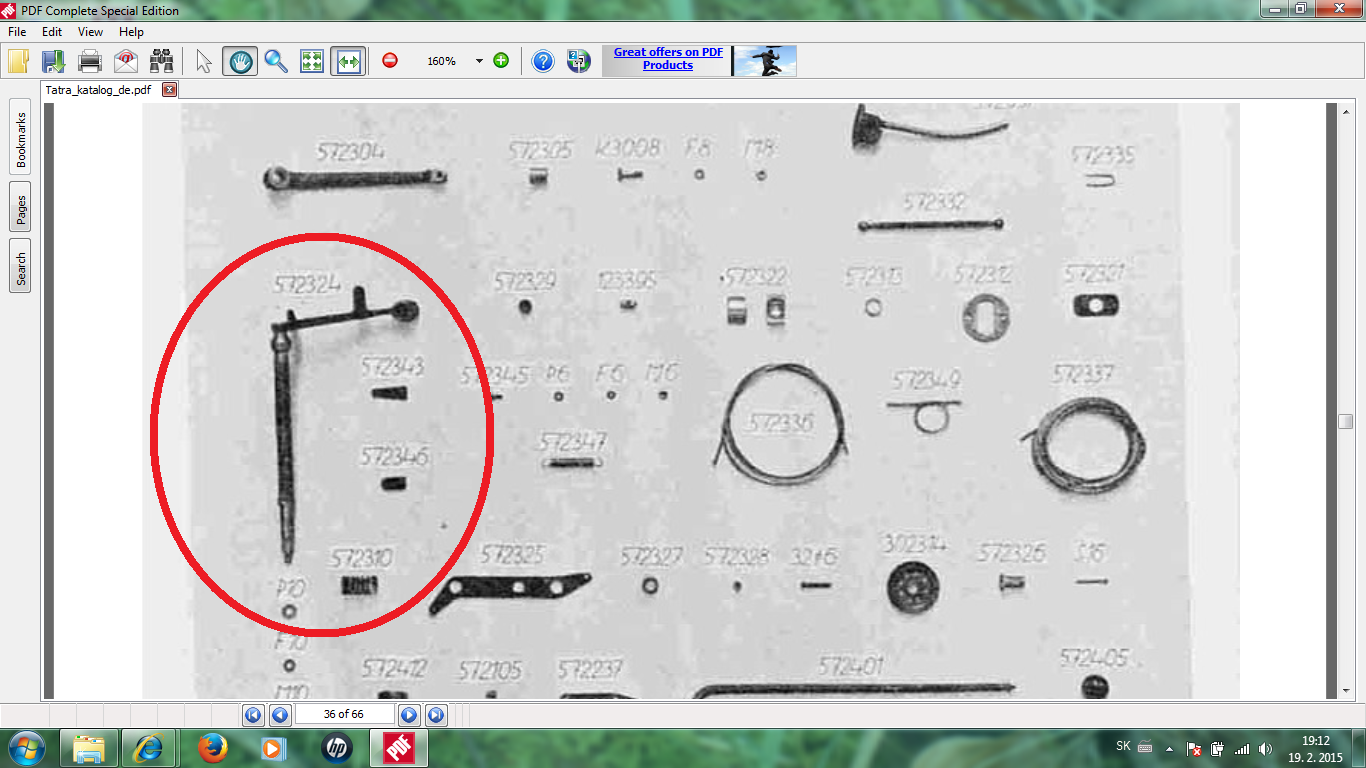The image size is (1366, 768).
Task: Select the magnifier zoom tool
Action: pyautogui.click(x=276, y=61)
